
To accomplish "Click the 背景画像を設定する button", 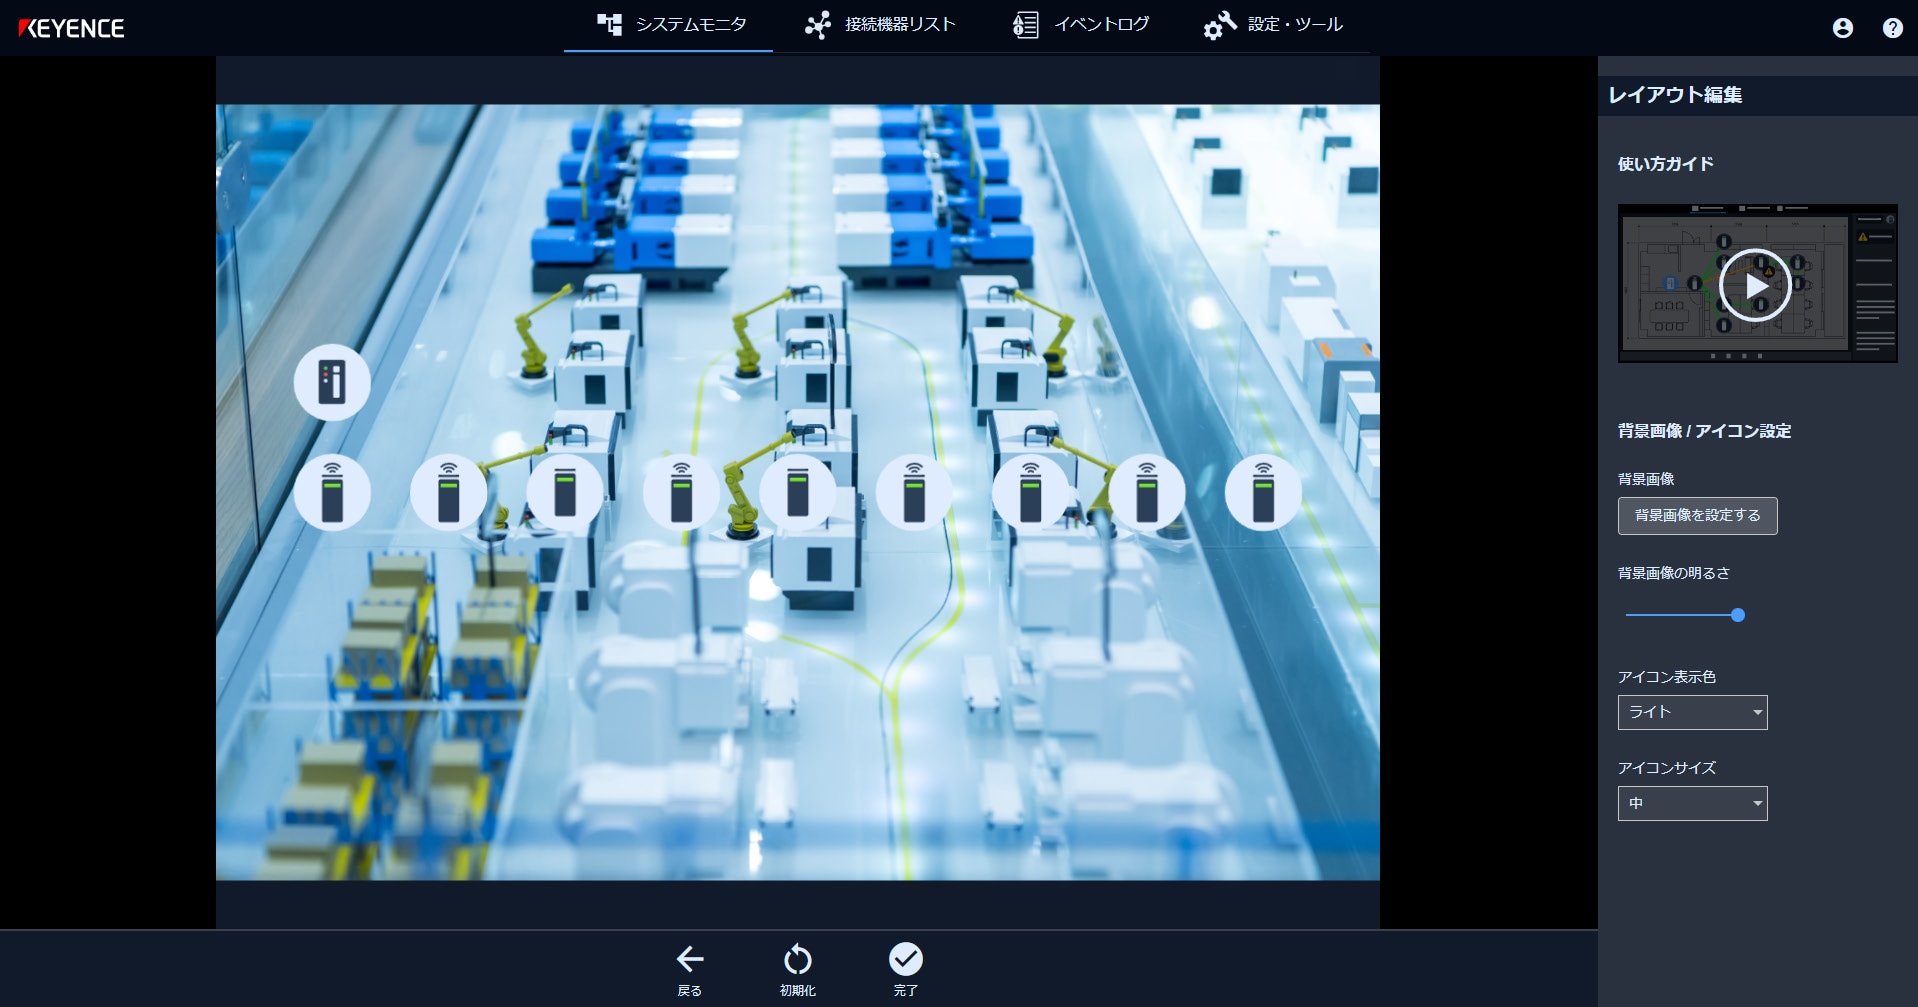I will [x=1697, y=516].
